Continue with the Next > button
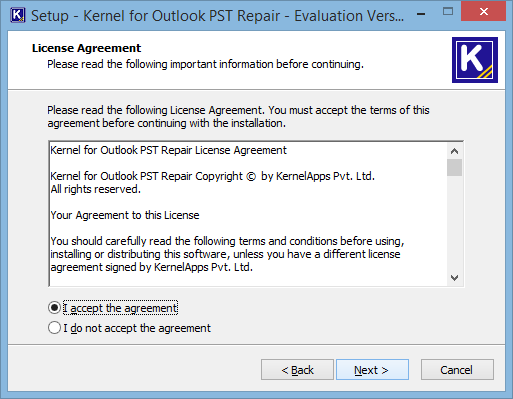The width and height of the screenshot is (513, 399). tap(372, 370)
